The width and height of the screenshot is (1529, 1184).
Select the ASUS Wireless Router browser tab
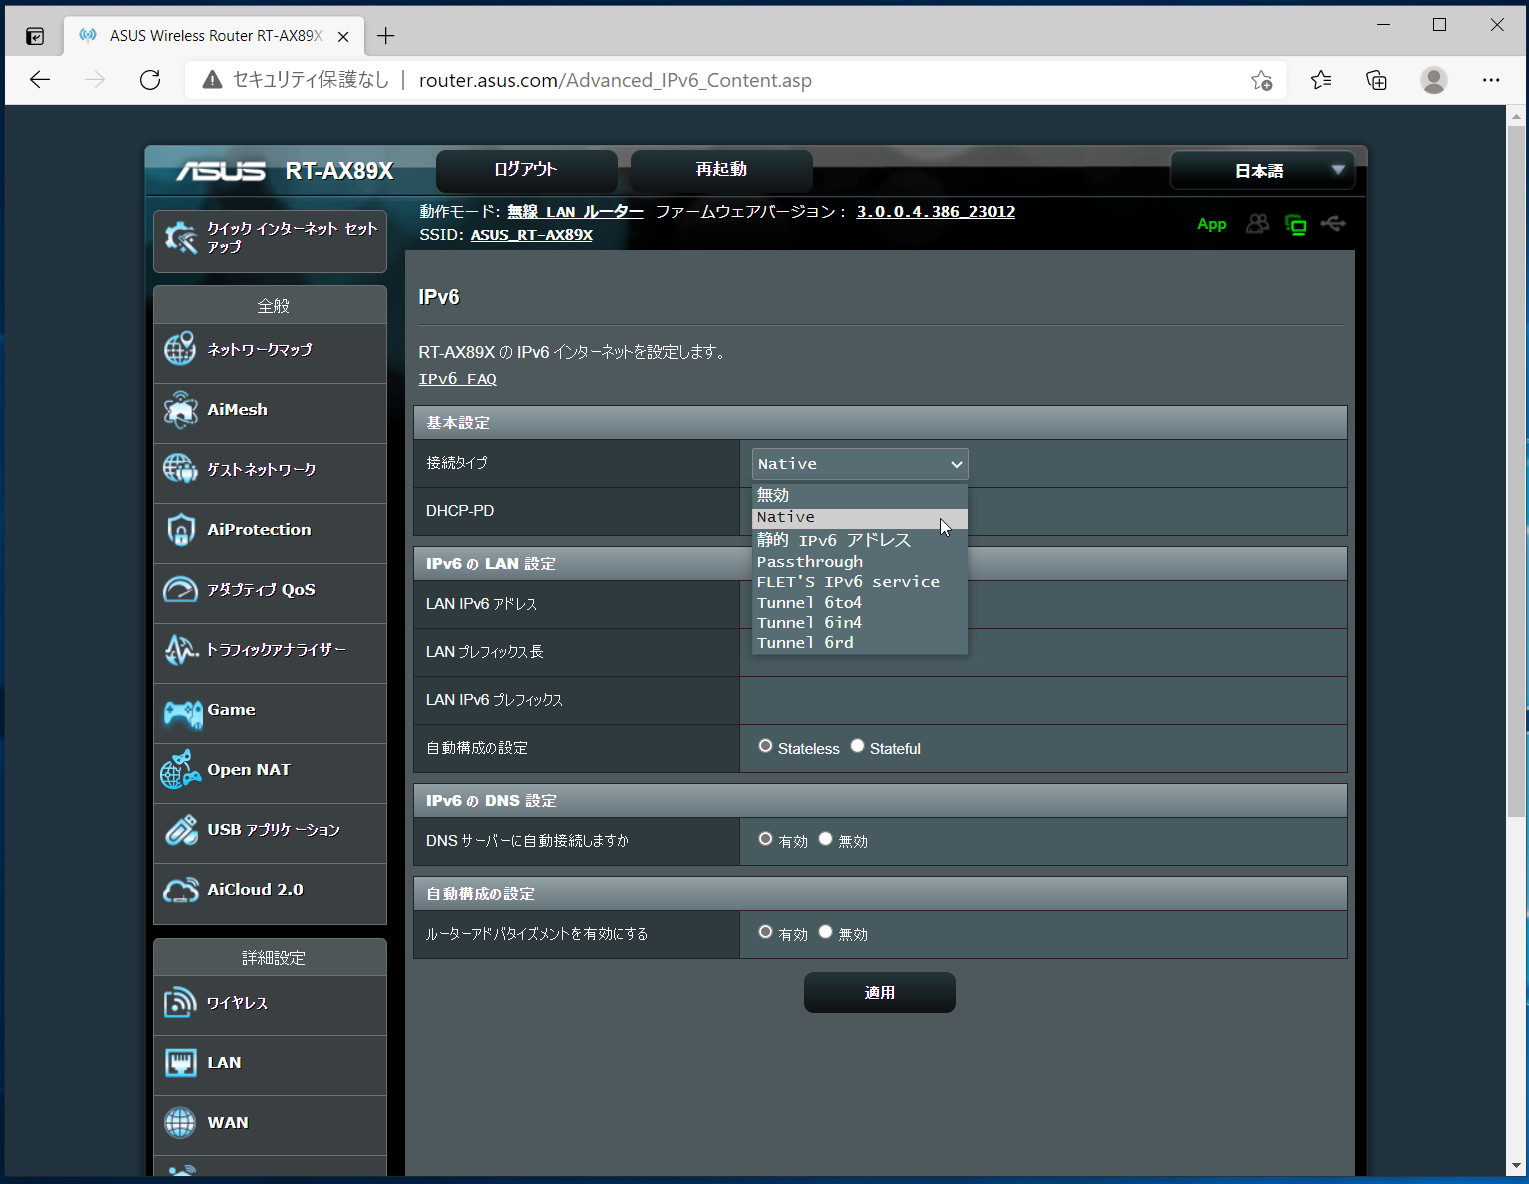click(215, 36)
